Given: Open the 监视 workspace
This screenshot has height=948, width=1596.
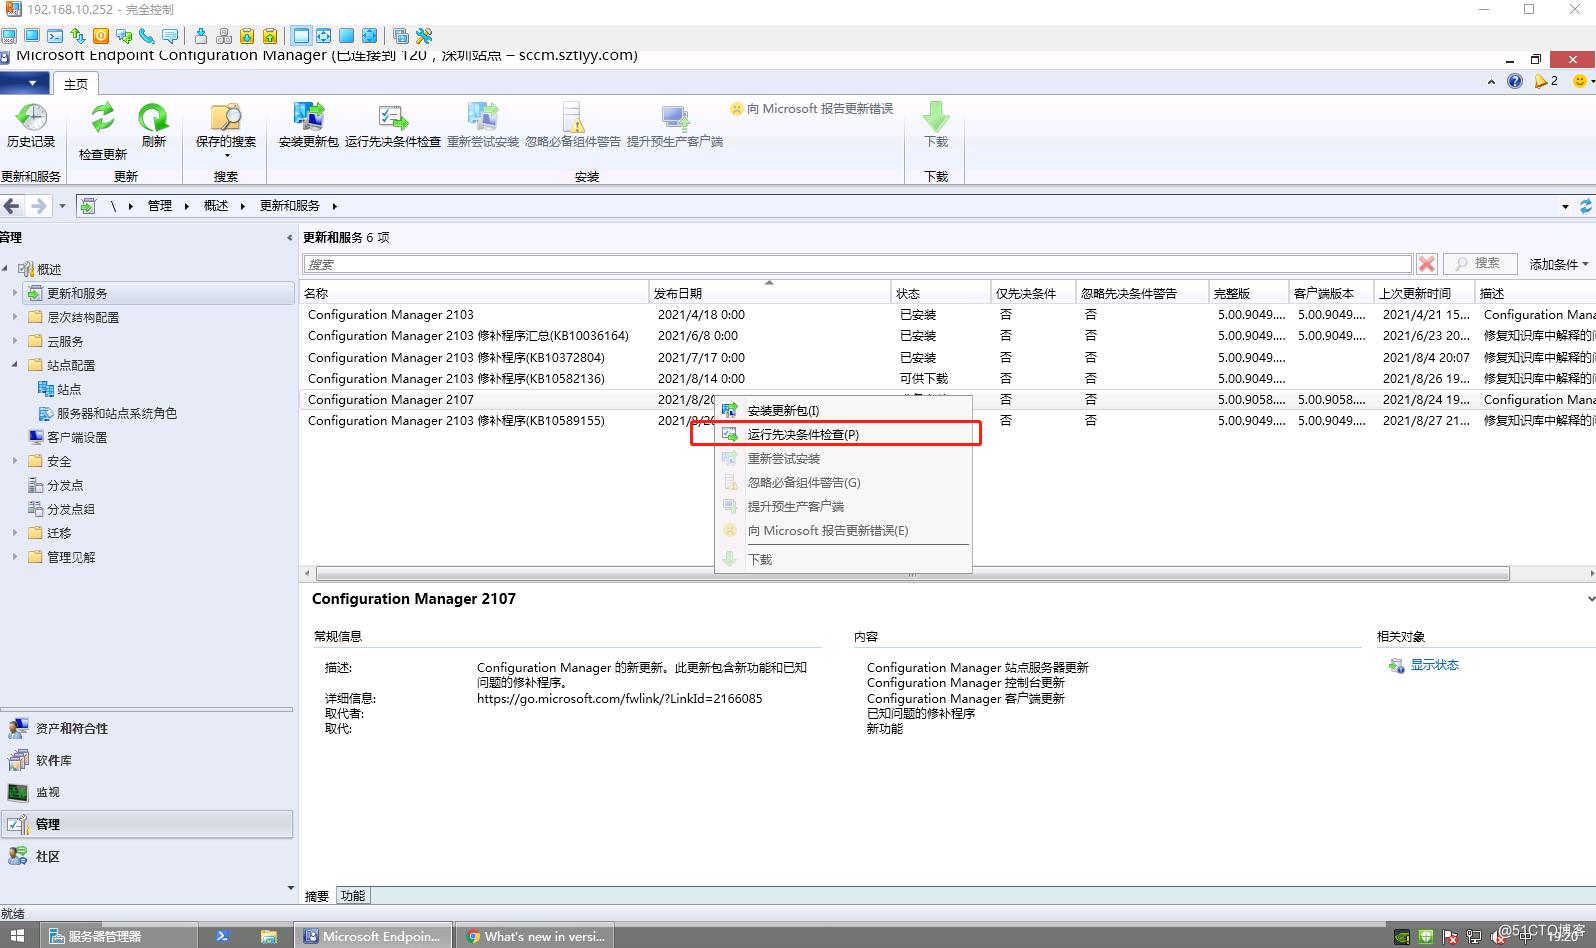Looking at the screenshot, I should (146, 792).
